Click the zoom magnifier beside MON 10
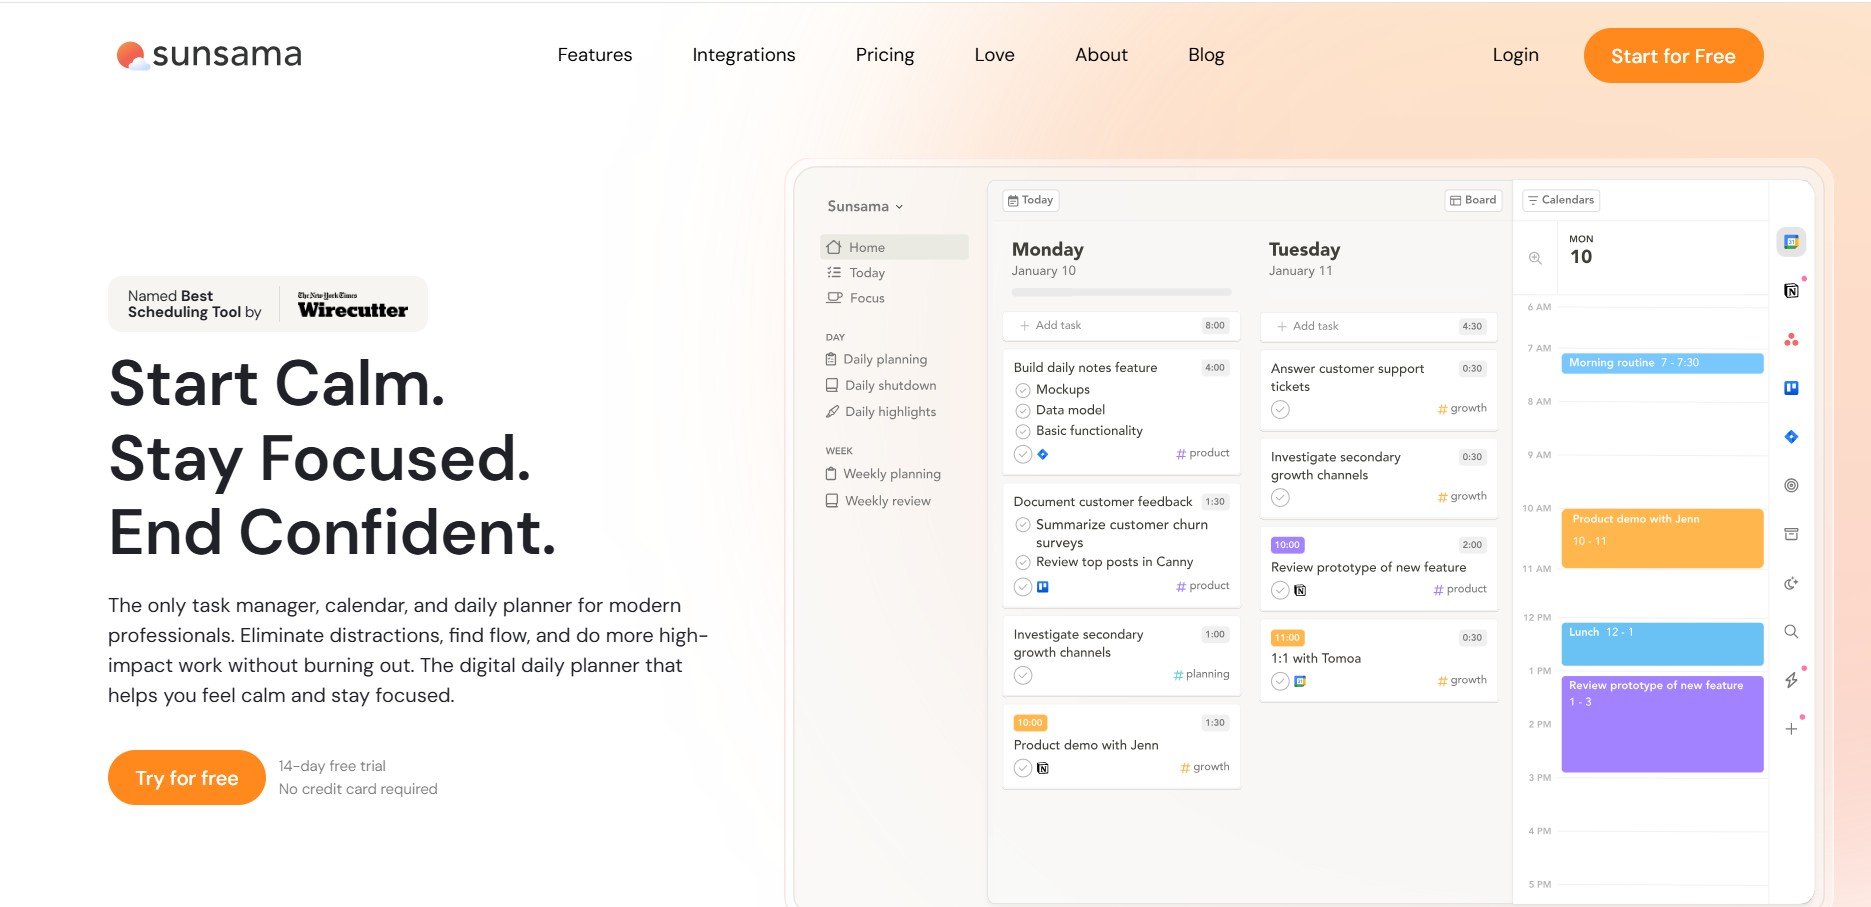1871x907 pixels. pyautogui.click(x=1535, y=258)
